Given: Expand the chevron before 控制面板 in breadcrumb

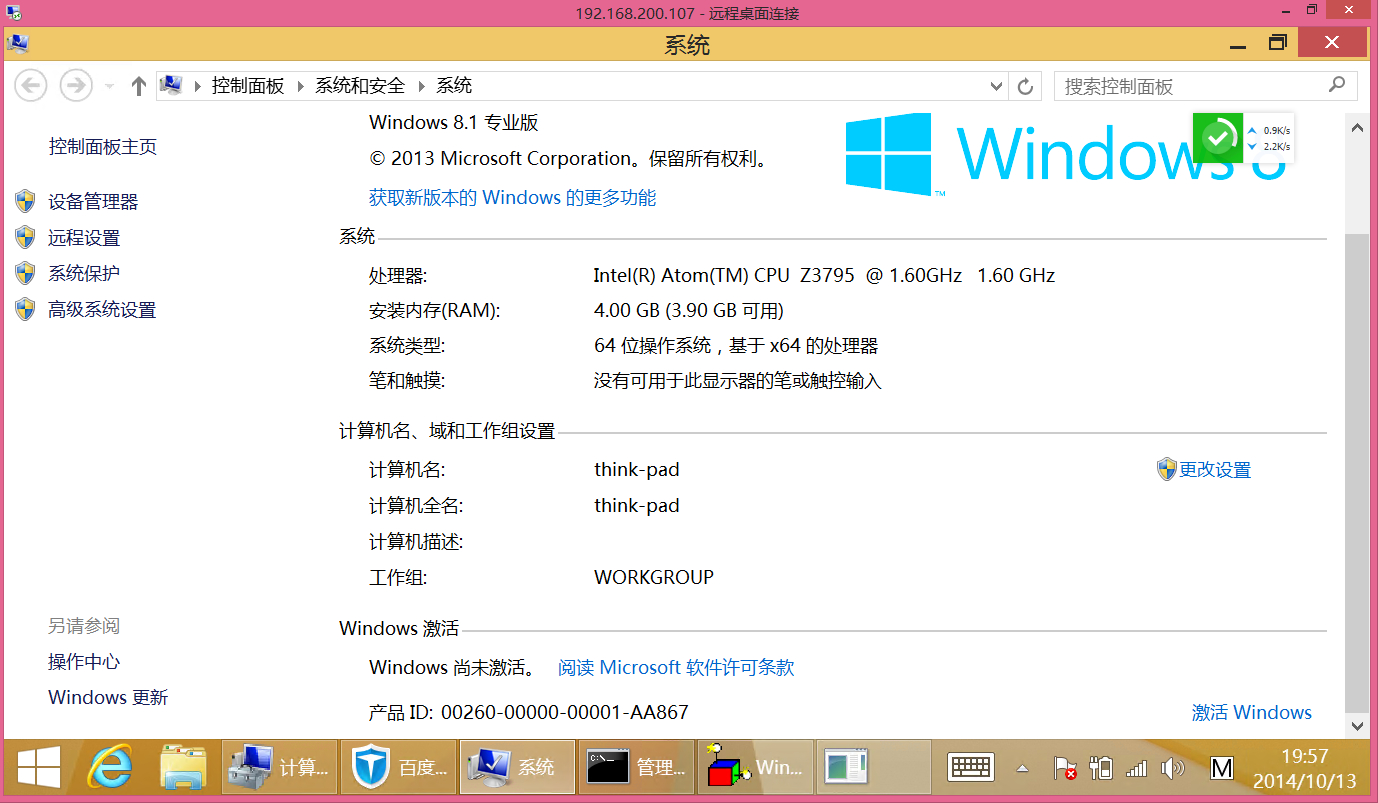Looking at the screenshot, I should pos(197,86).
